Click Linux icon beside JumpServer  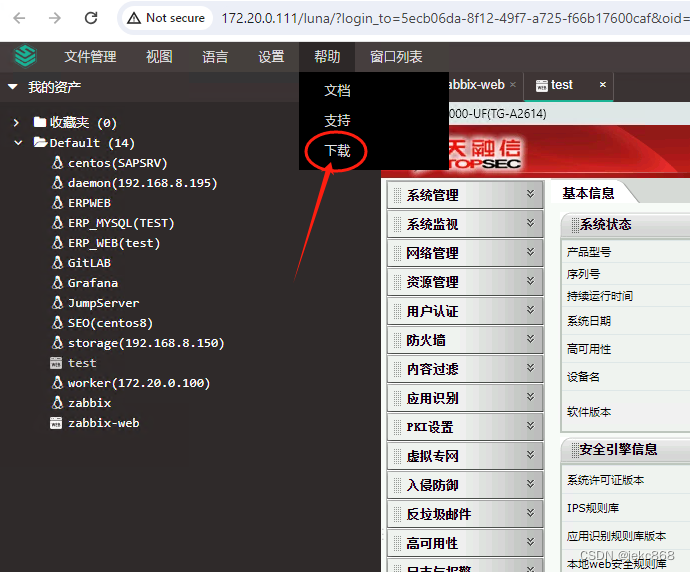[x=57, y=302]
